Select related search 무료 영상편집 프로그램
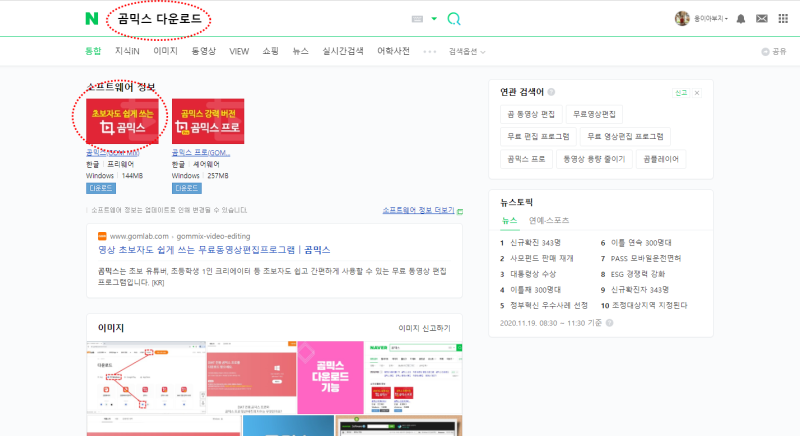800x436 pixels. (x=625, y=137)
